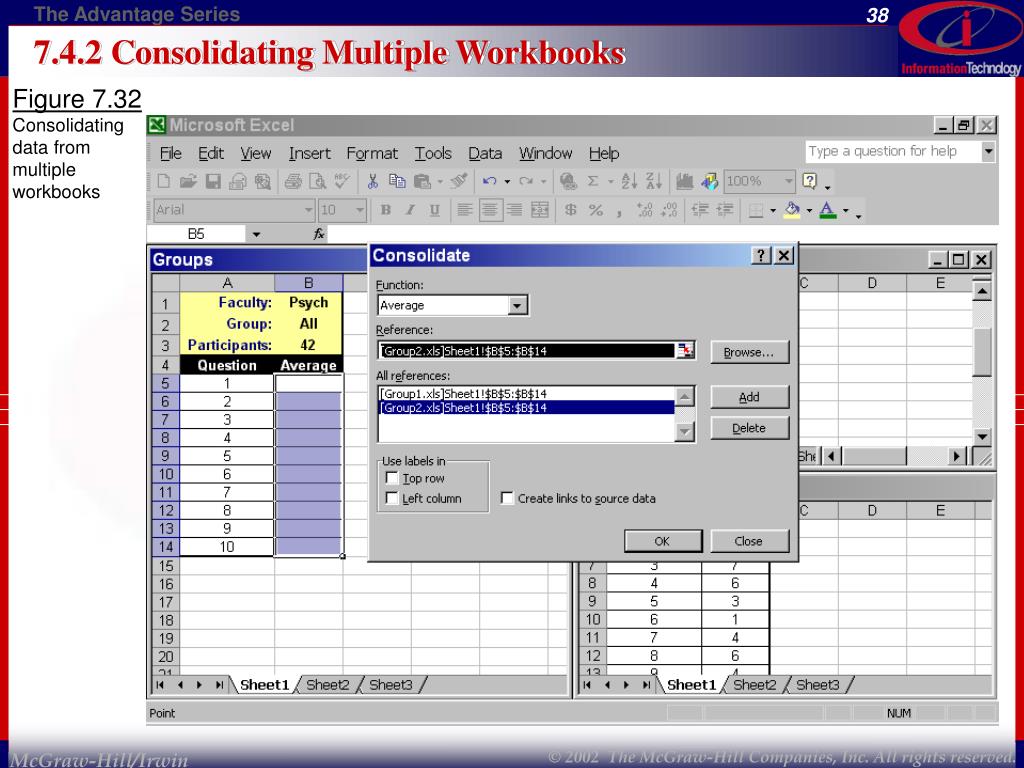
Task: Click the Underline U icon
Action: (434, 210)
